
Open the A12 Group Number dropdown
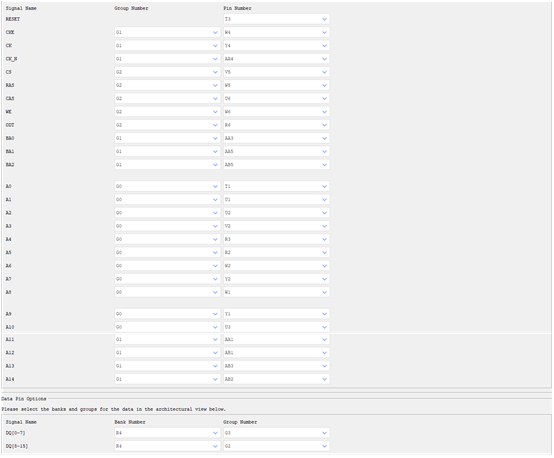[167, 353]
